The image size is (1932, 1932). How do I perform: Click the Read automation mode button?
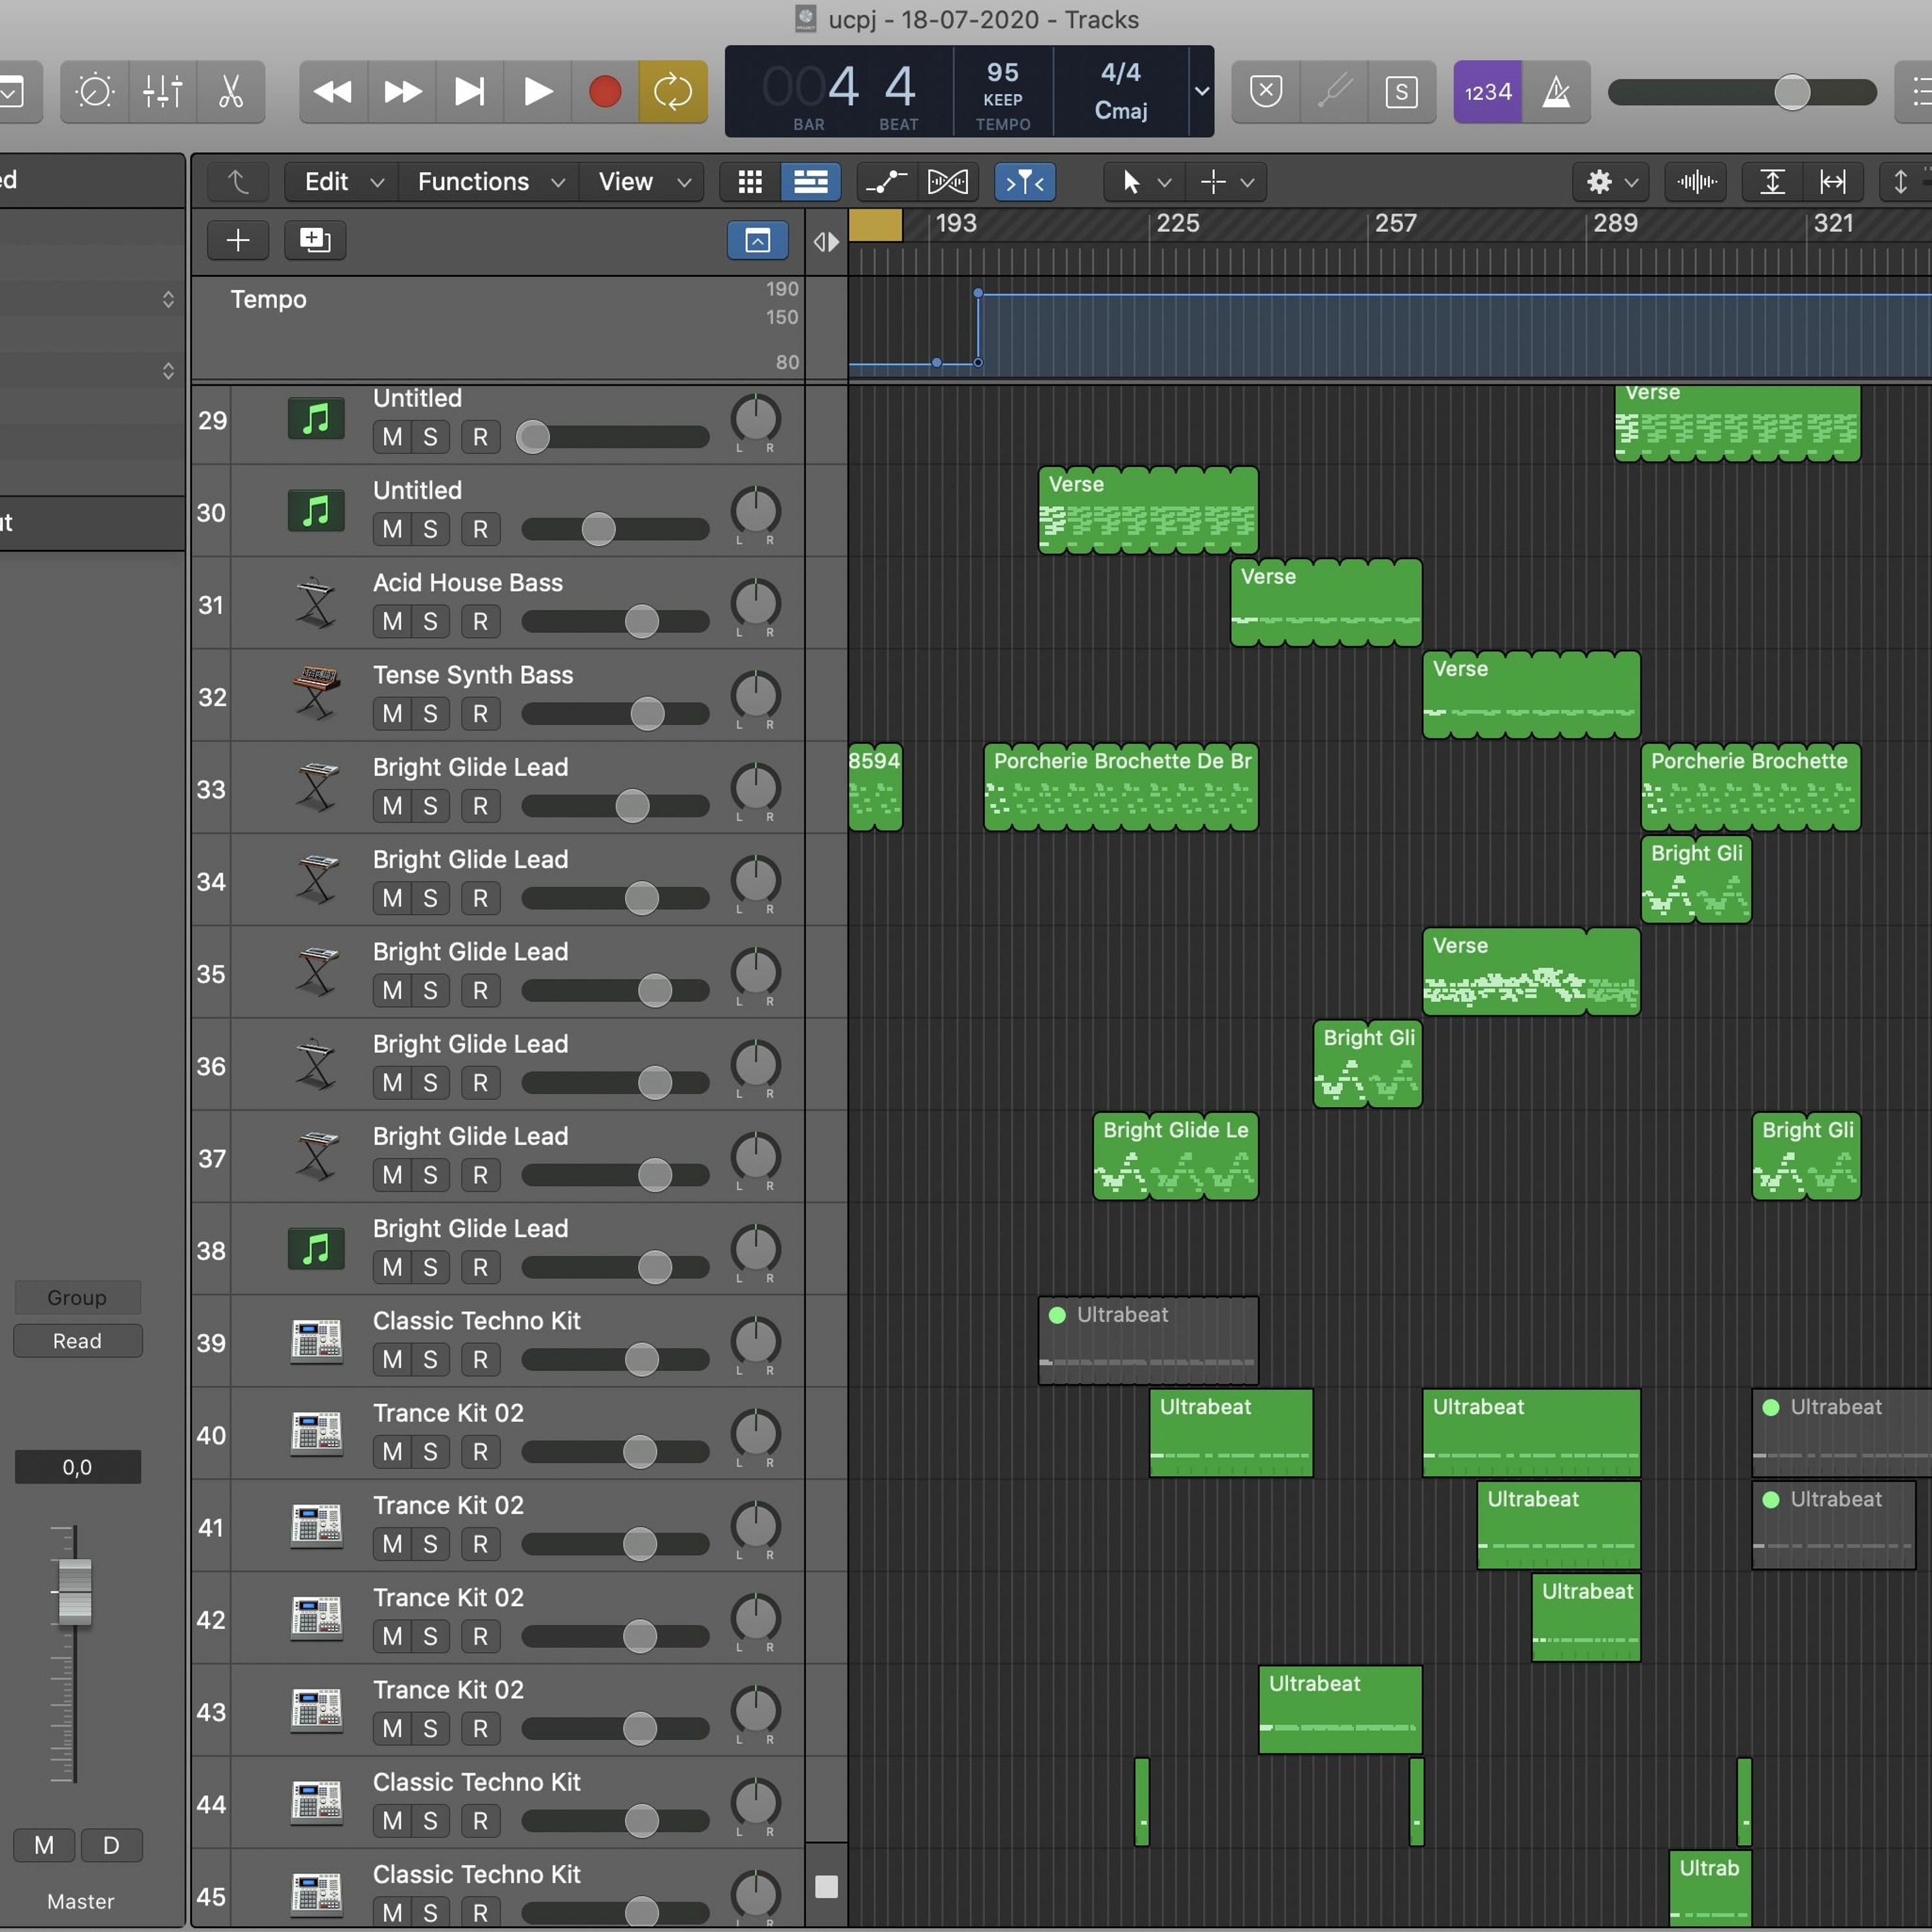pyautogui.click(x=77, y=1341)
